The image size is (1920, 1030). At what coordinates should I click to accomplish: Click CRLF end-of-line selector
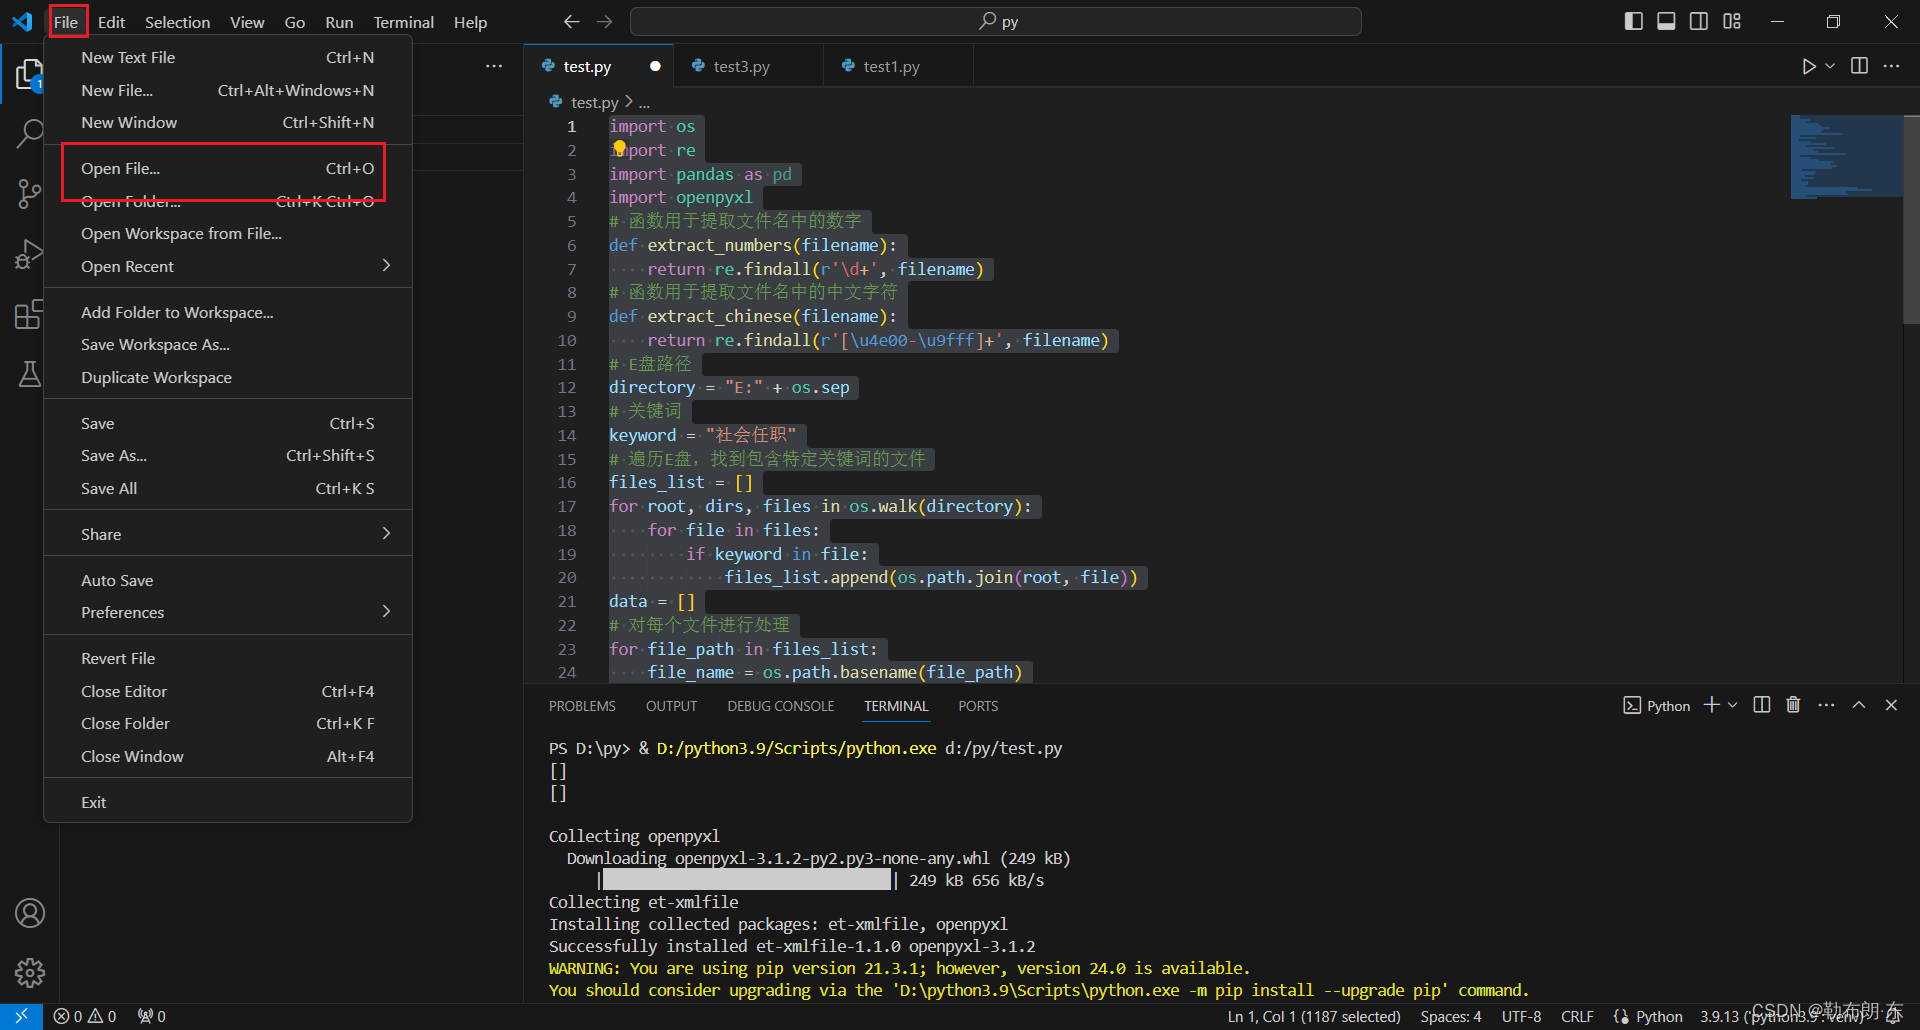click(1577, 1016)
